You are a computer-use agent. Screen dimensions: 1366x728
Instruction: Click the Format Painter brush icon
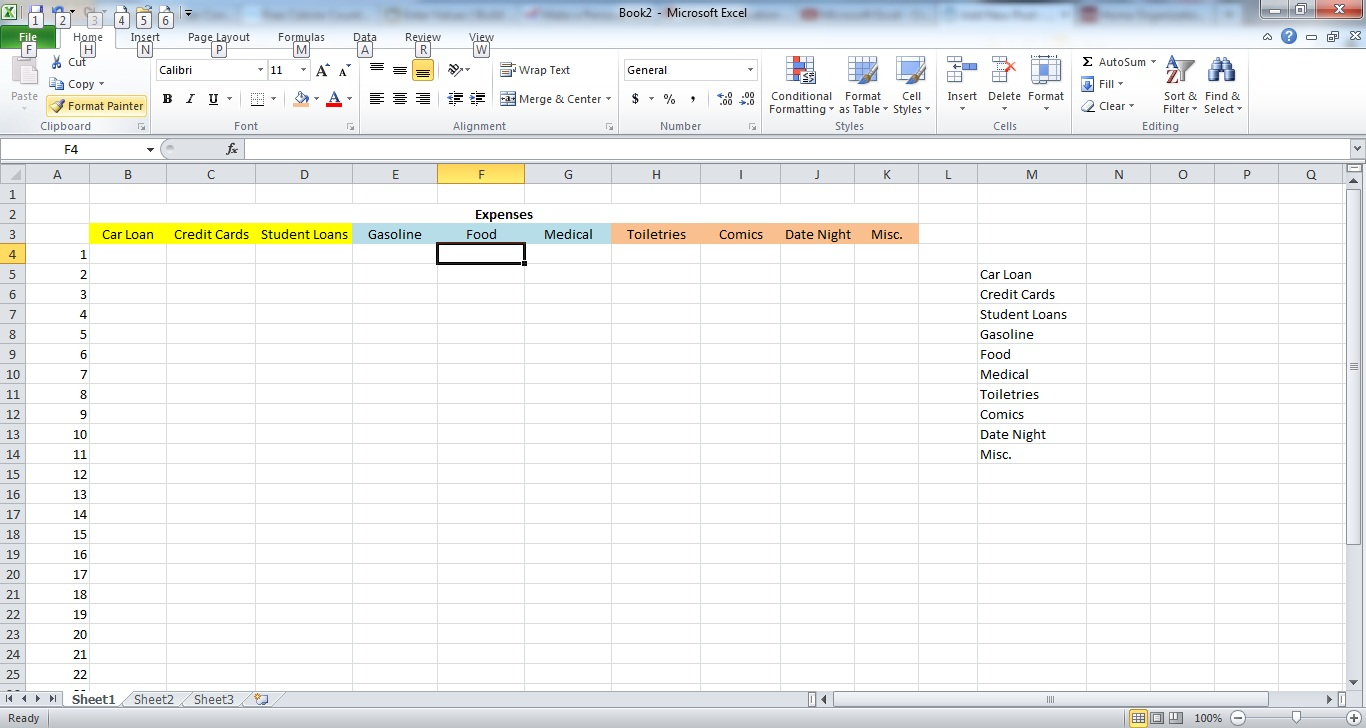(58, 106)
